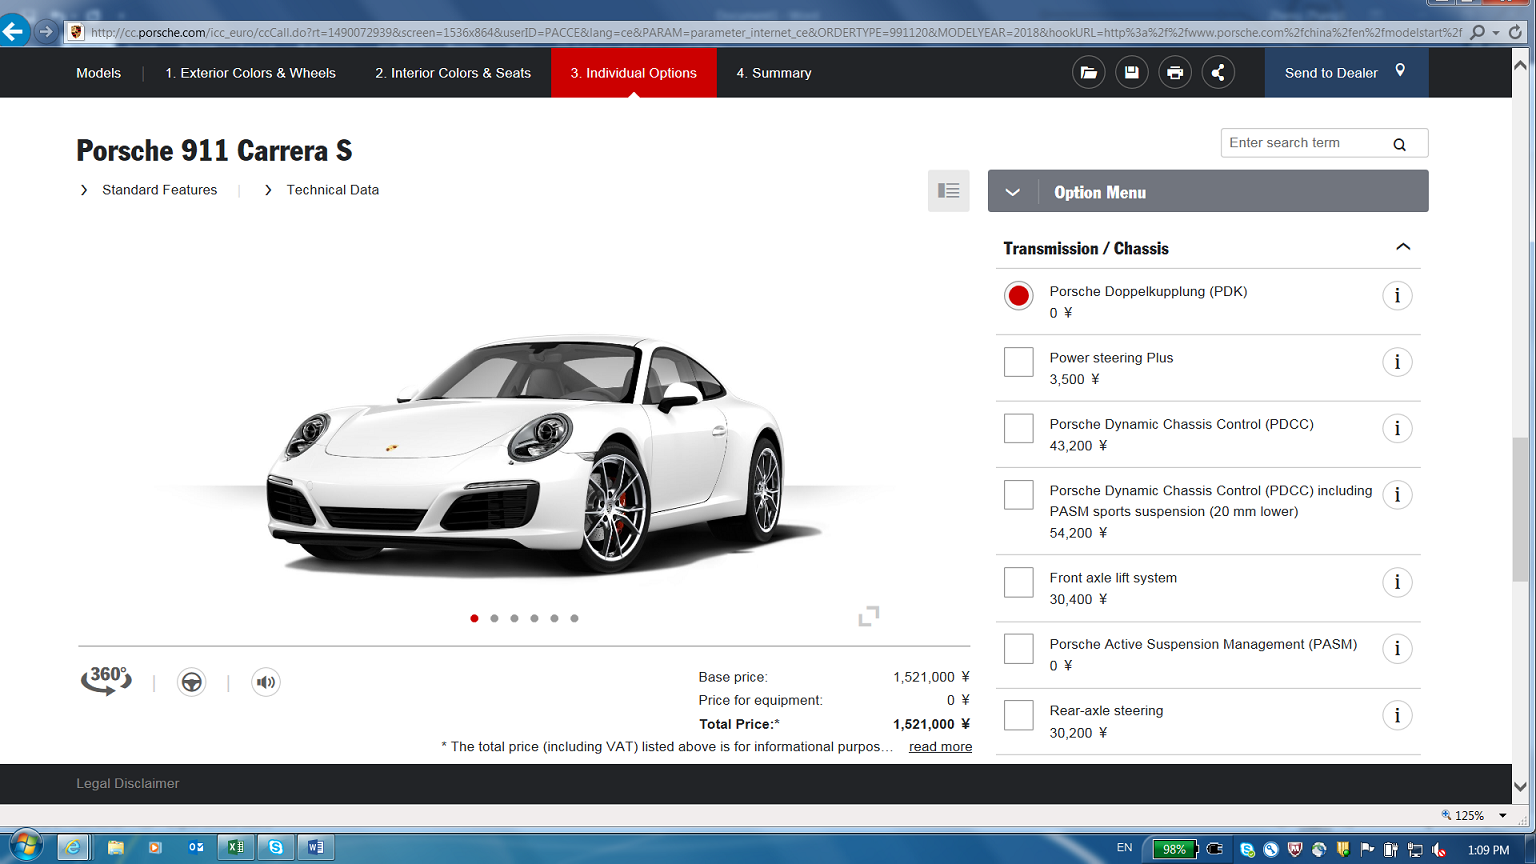Check Porsche Active Suspension Management (PASM)
Viewport: 1536px width, 864px height.
(1018, 649)
